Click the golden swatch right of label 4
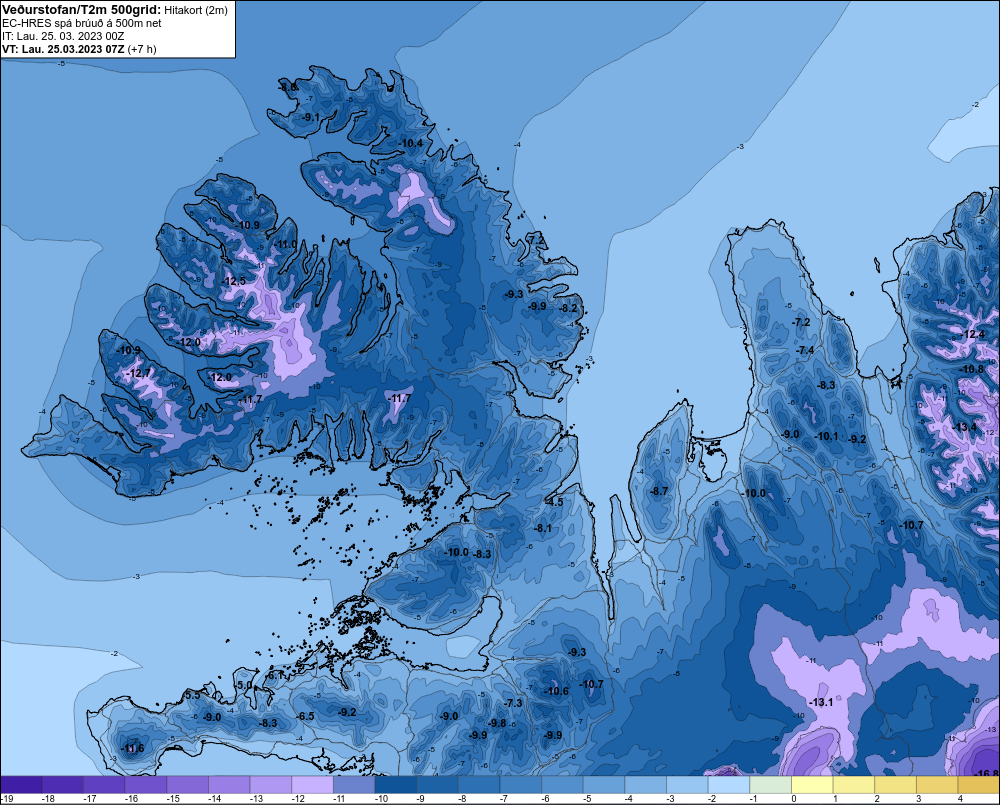 [x=979, y=785]
